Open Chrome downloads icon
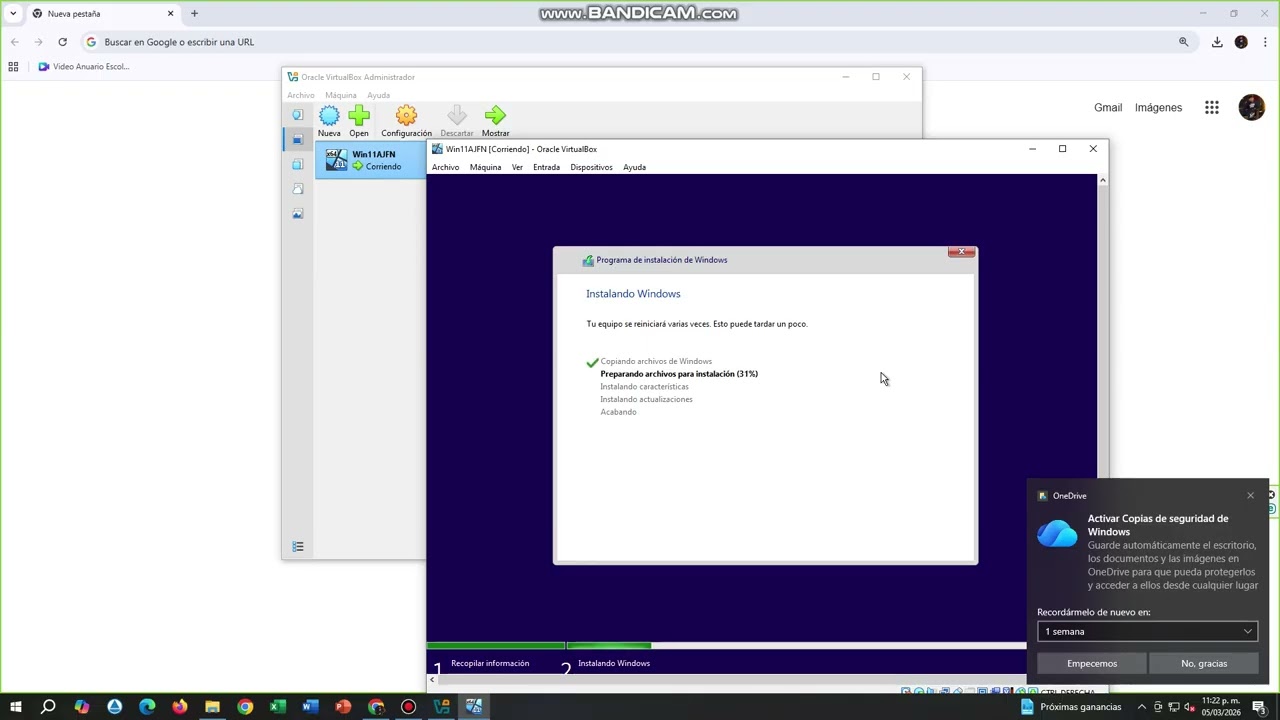 coord(1217,42)
